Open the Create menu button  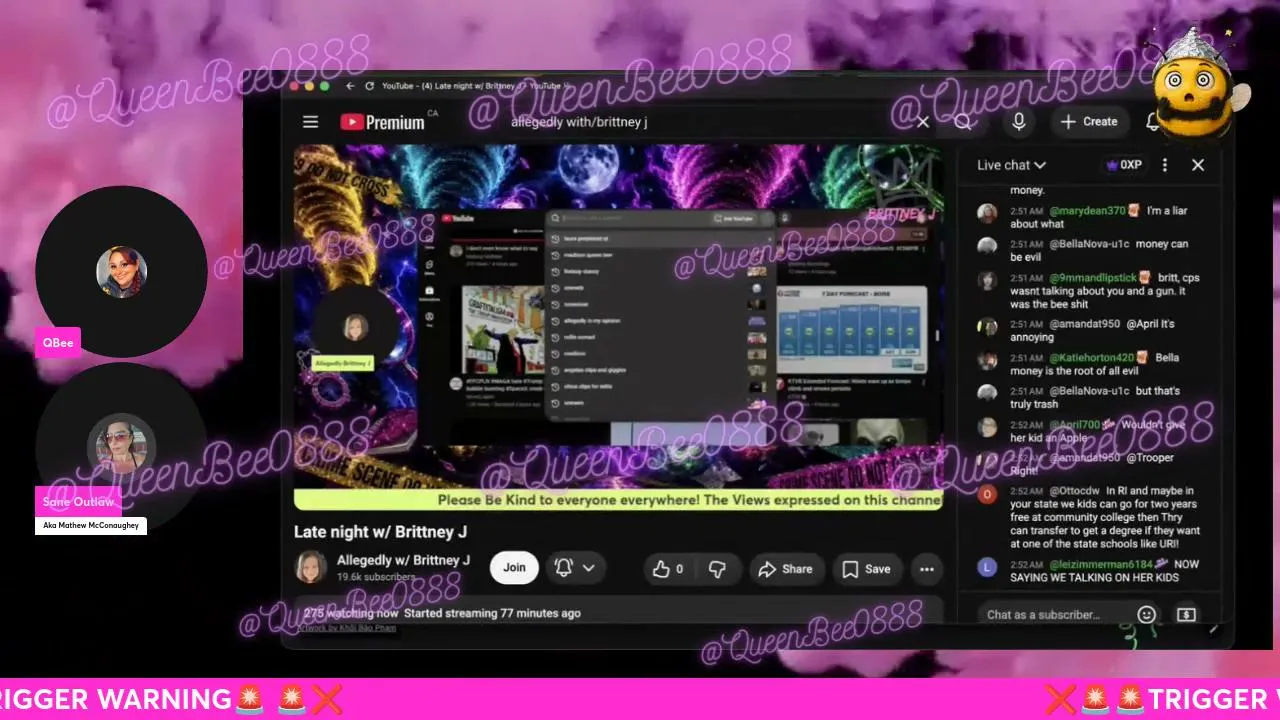pos(1089,122)
